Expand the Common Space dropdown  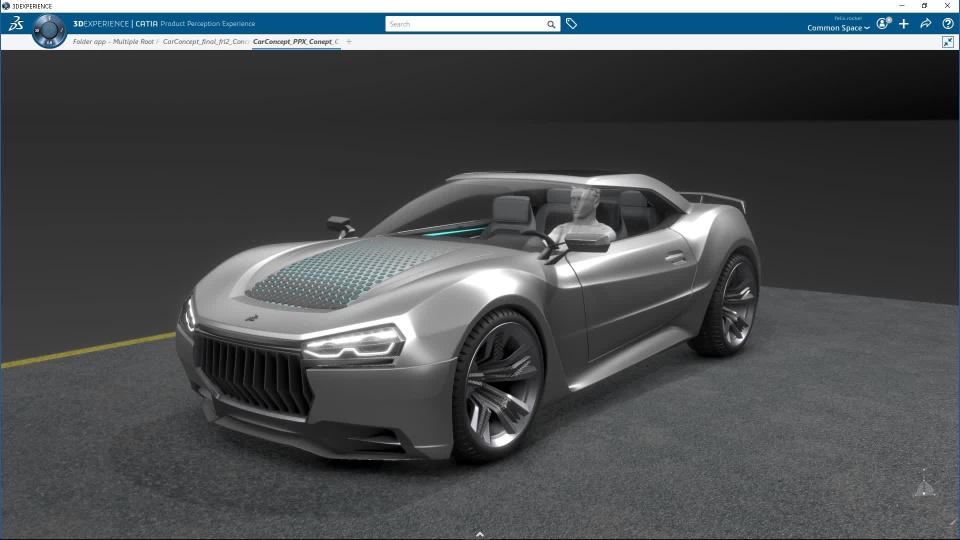click(x=838, y=28)
